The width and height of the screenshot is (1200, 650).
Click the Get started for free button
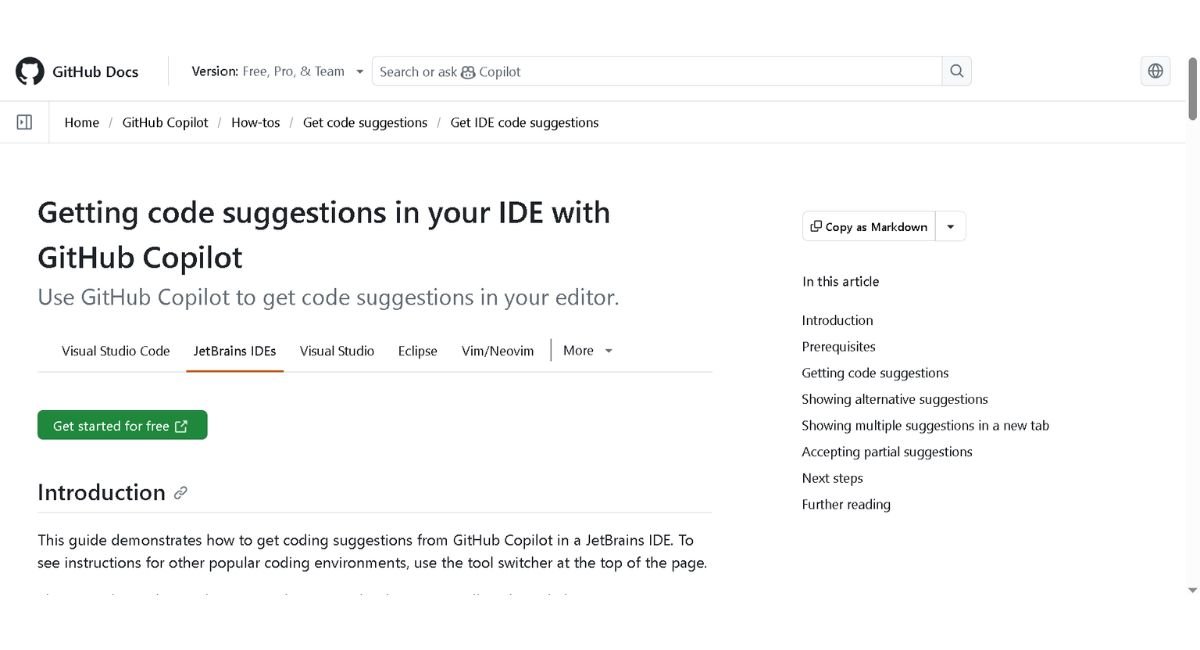(122, 425)
